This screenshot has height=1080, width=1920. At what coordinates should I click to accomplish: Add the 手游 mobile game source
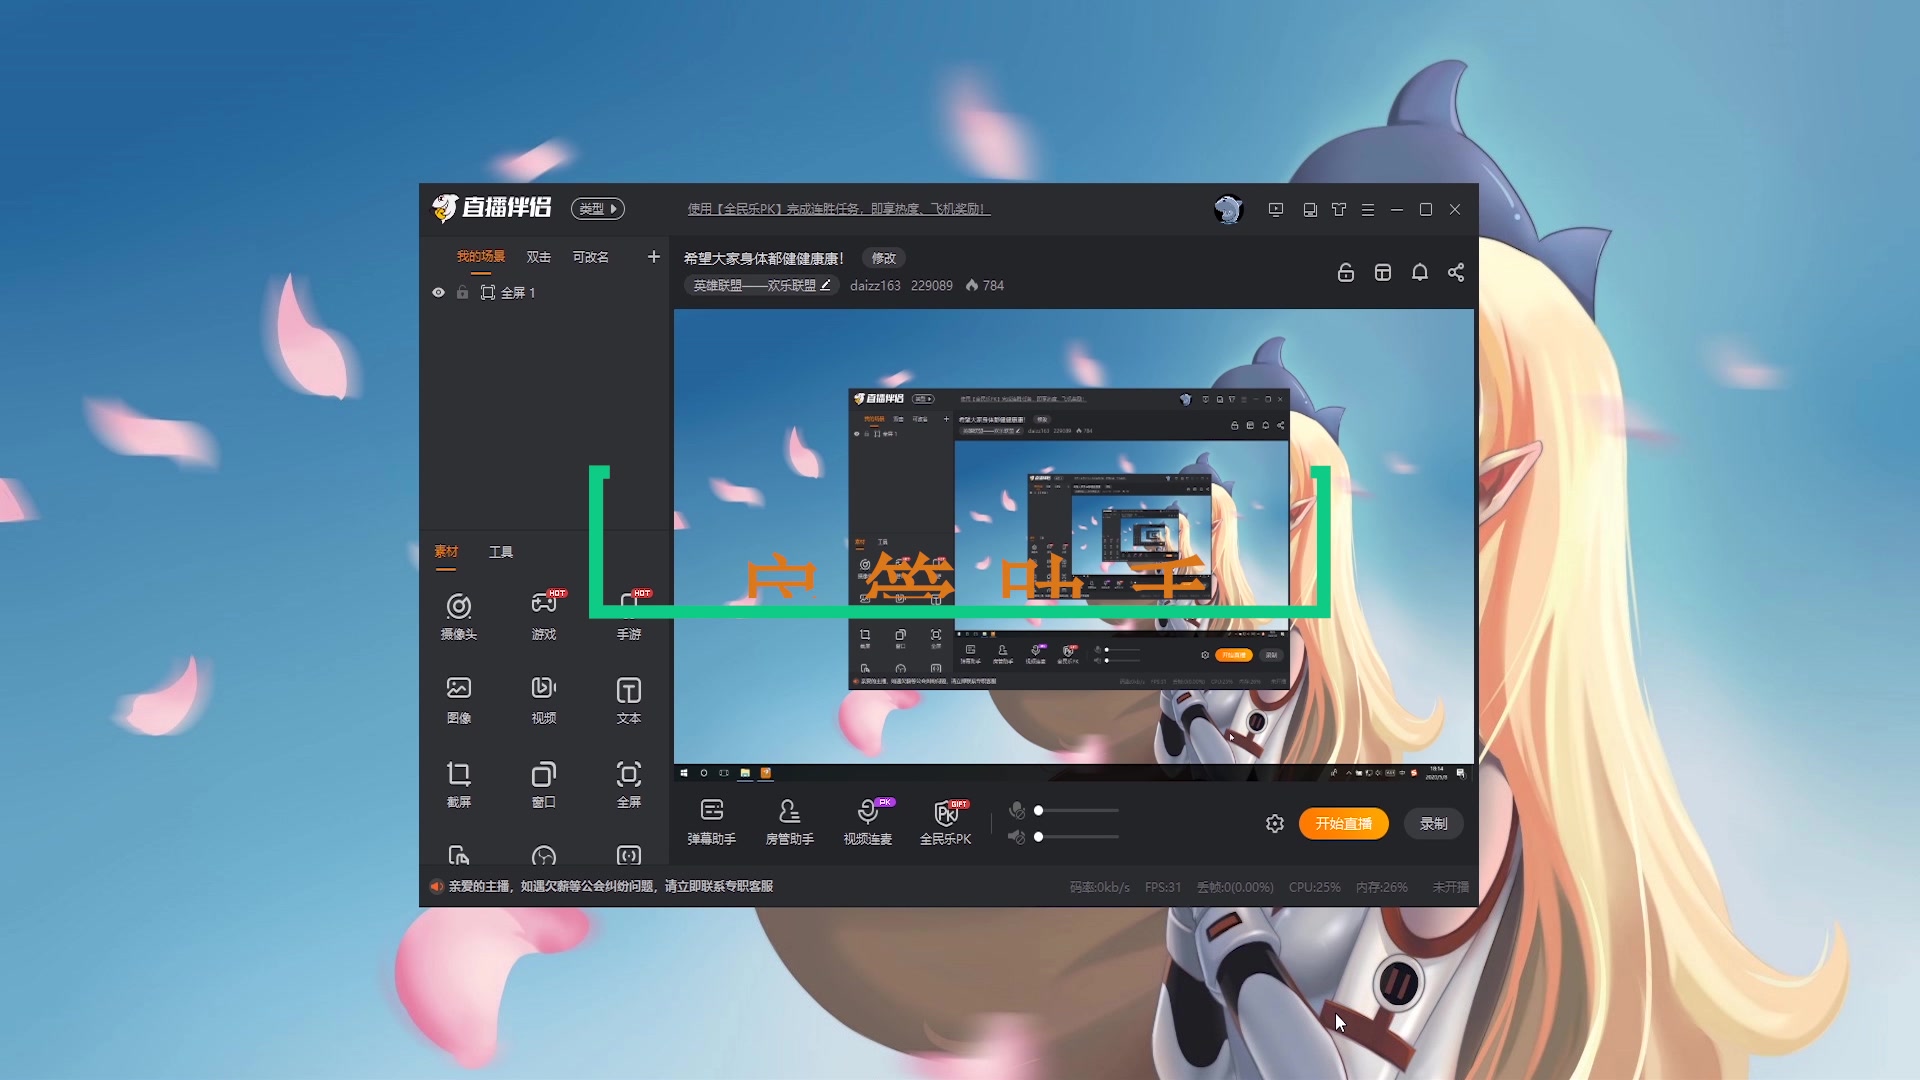[629, 616]
